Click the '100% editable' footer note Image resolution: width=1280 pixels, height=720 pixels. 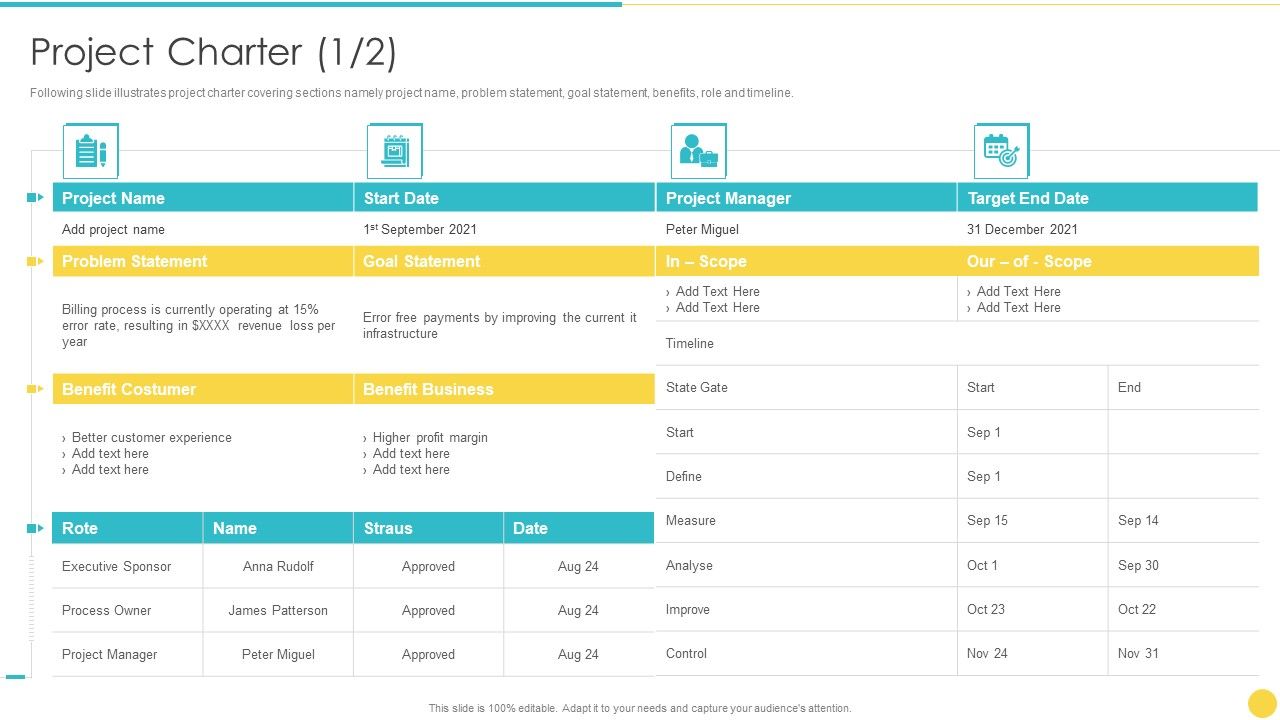(640, 708)
